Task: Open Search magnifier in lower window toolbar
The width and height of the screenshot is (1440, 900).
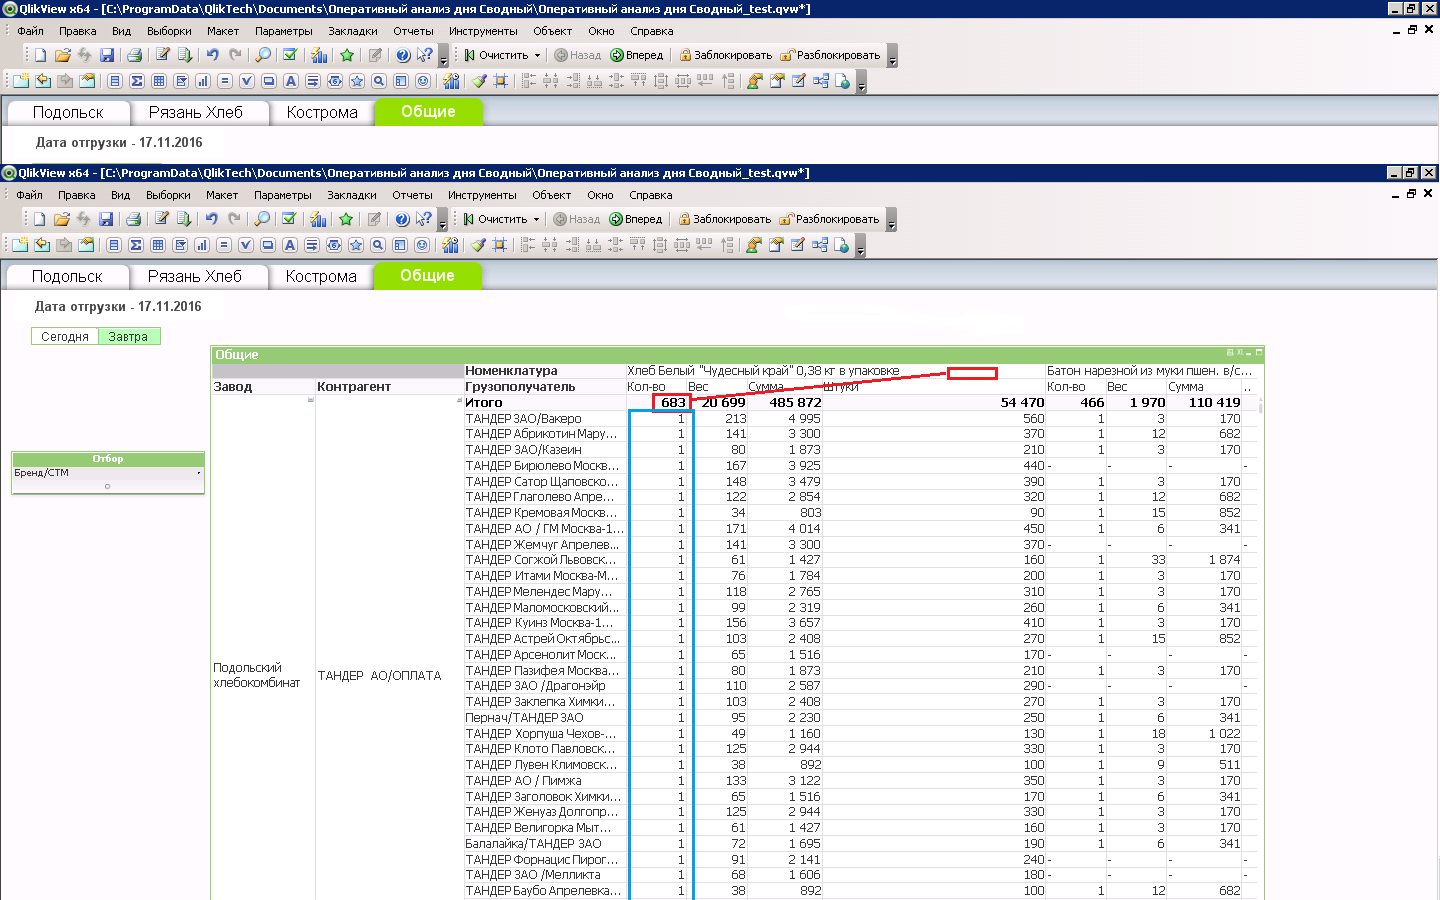Action: [262, 219]
